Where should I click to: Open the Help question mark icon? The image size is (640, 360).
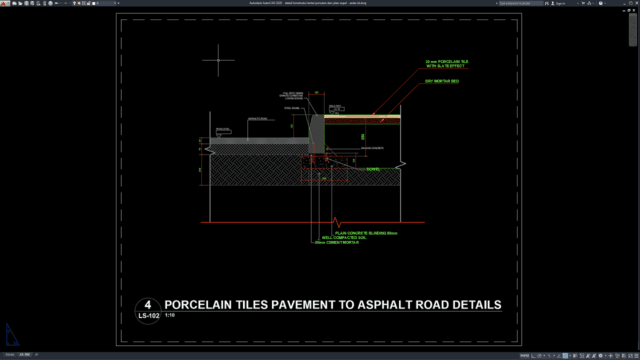point(600,3)
